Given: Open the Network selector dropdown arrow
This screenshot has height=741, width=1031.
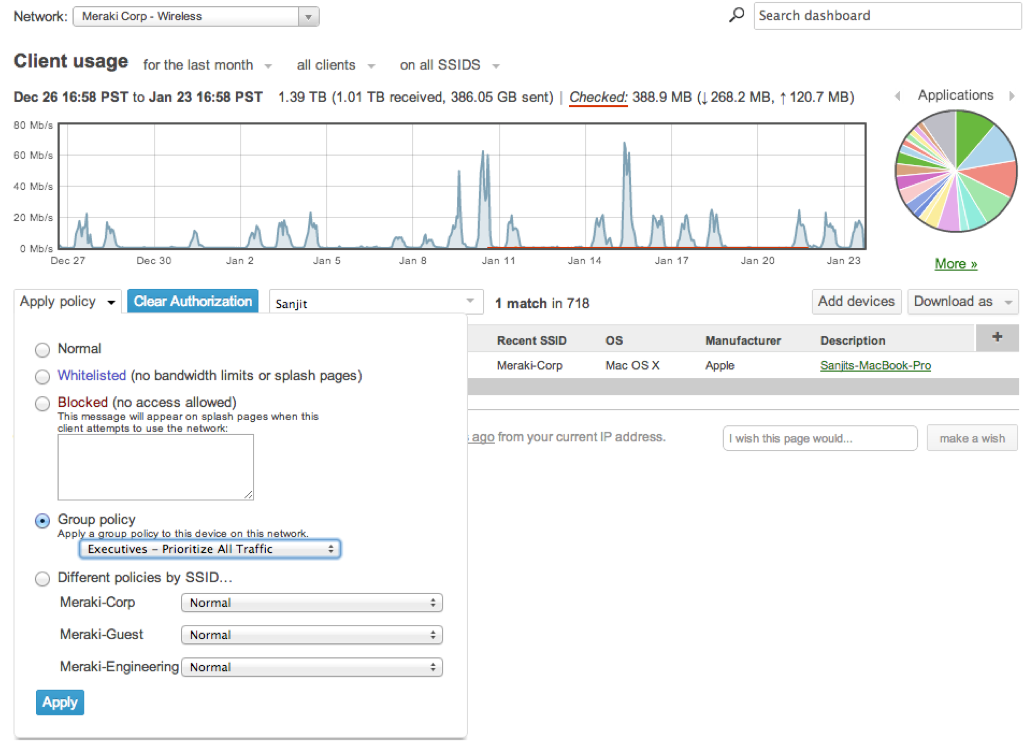Looking at the screenshot, I should (x=308, y=16).
